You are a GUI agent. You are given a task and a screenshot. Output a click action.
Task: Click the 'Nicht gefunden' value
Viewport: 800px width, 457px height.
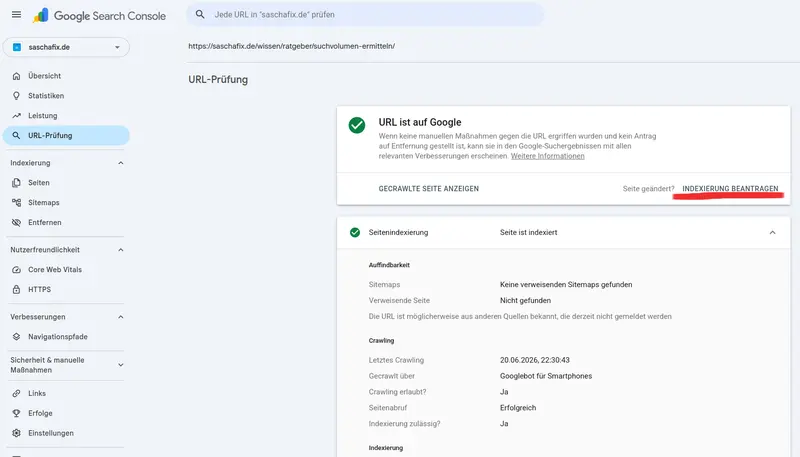[525, 300]
